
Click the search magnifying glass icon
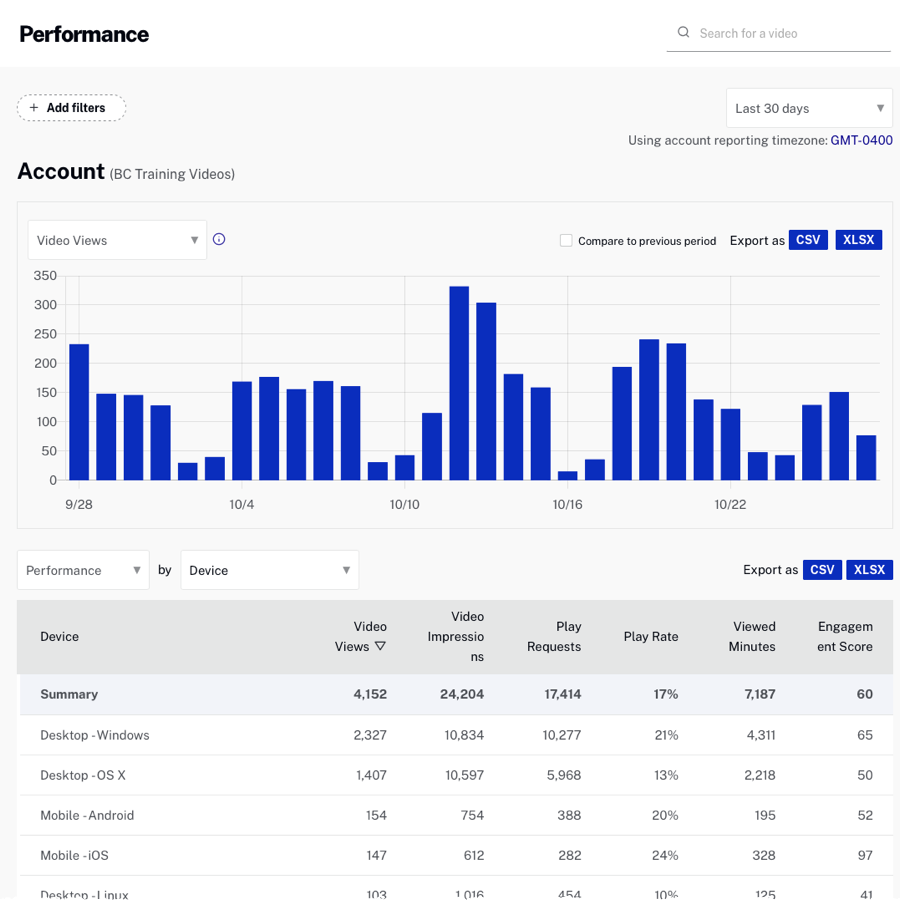point(683,32)
